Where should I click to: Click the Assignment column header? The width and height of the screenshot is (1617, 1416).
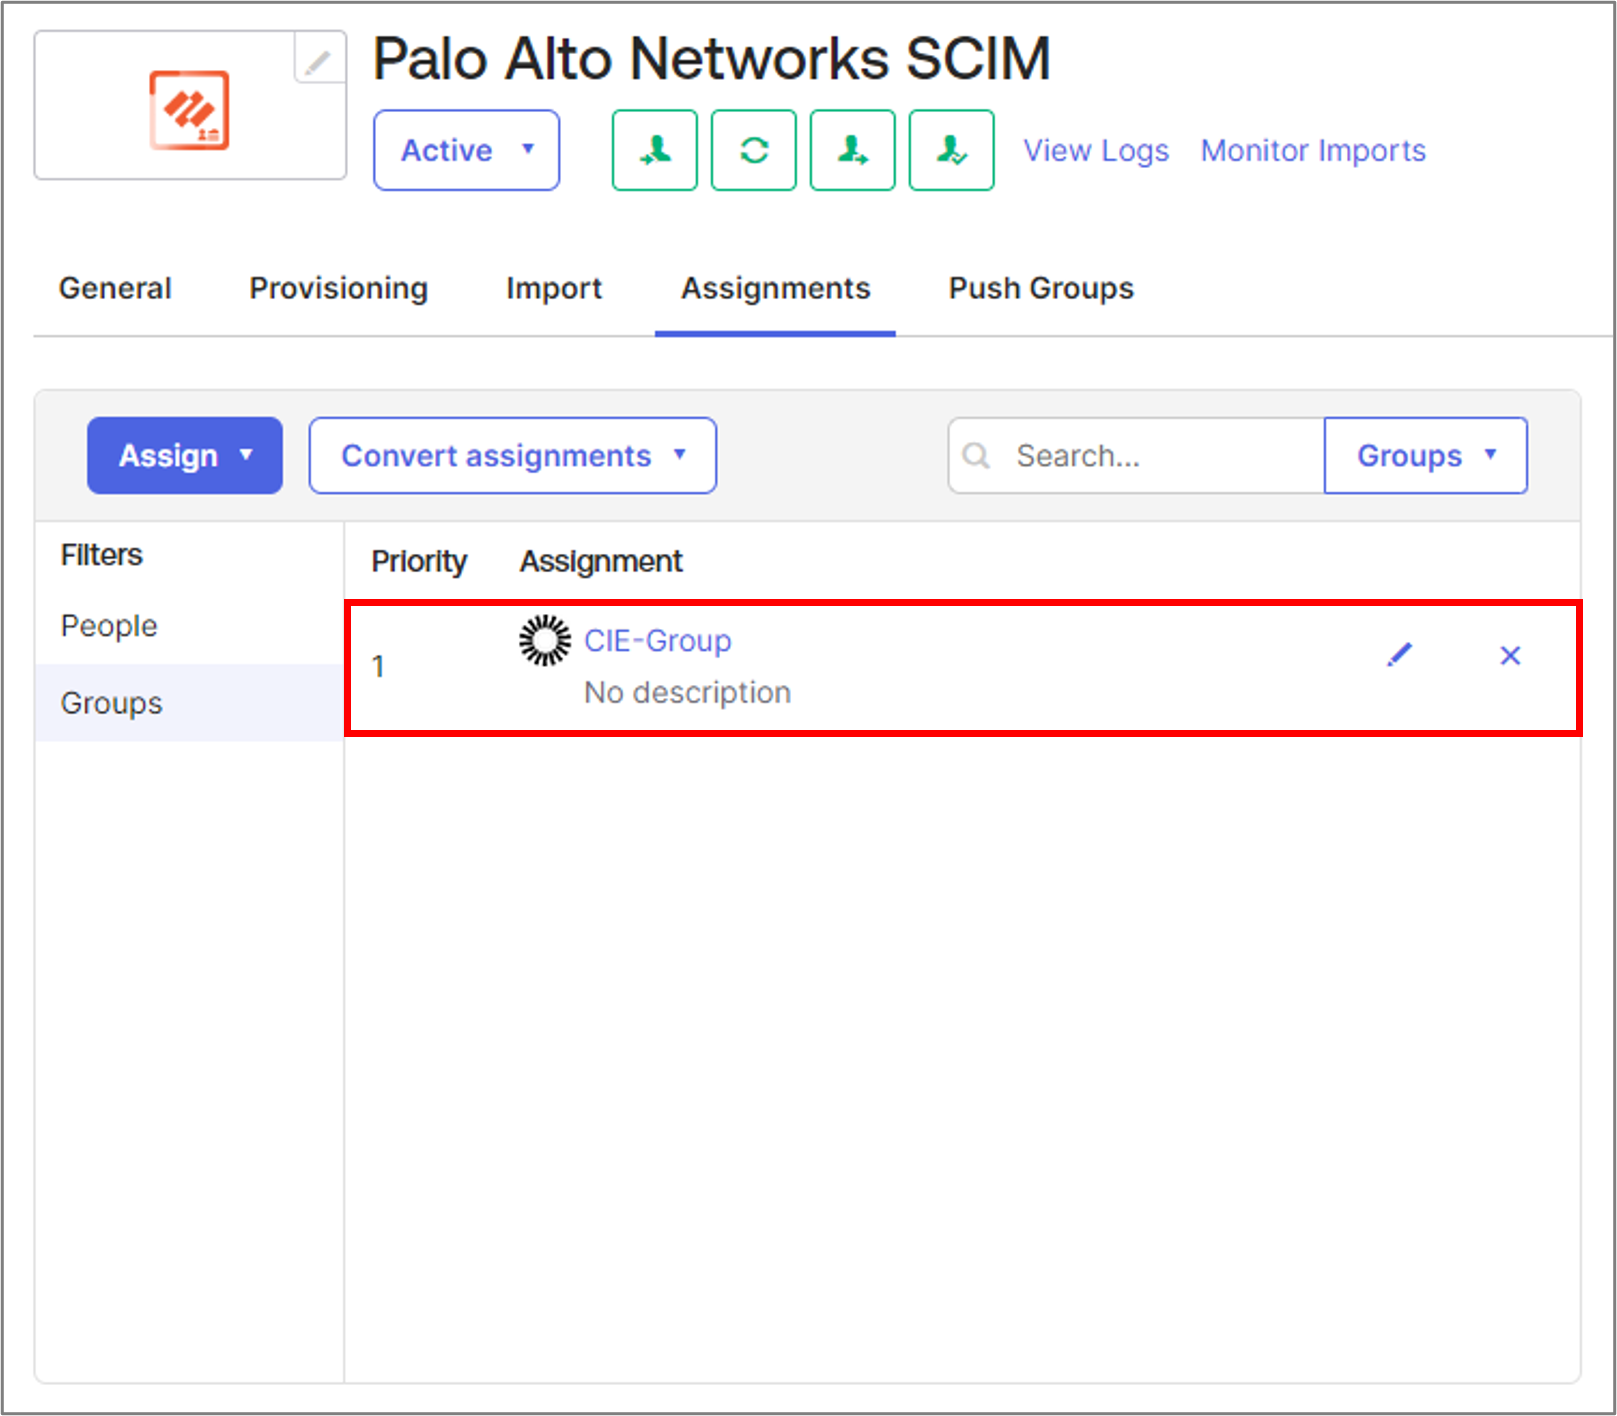coord(601,561)
